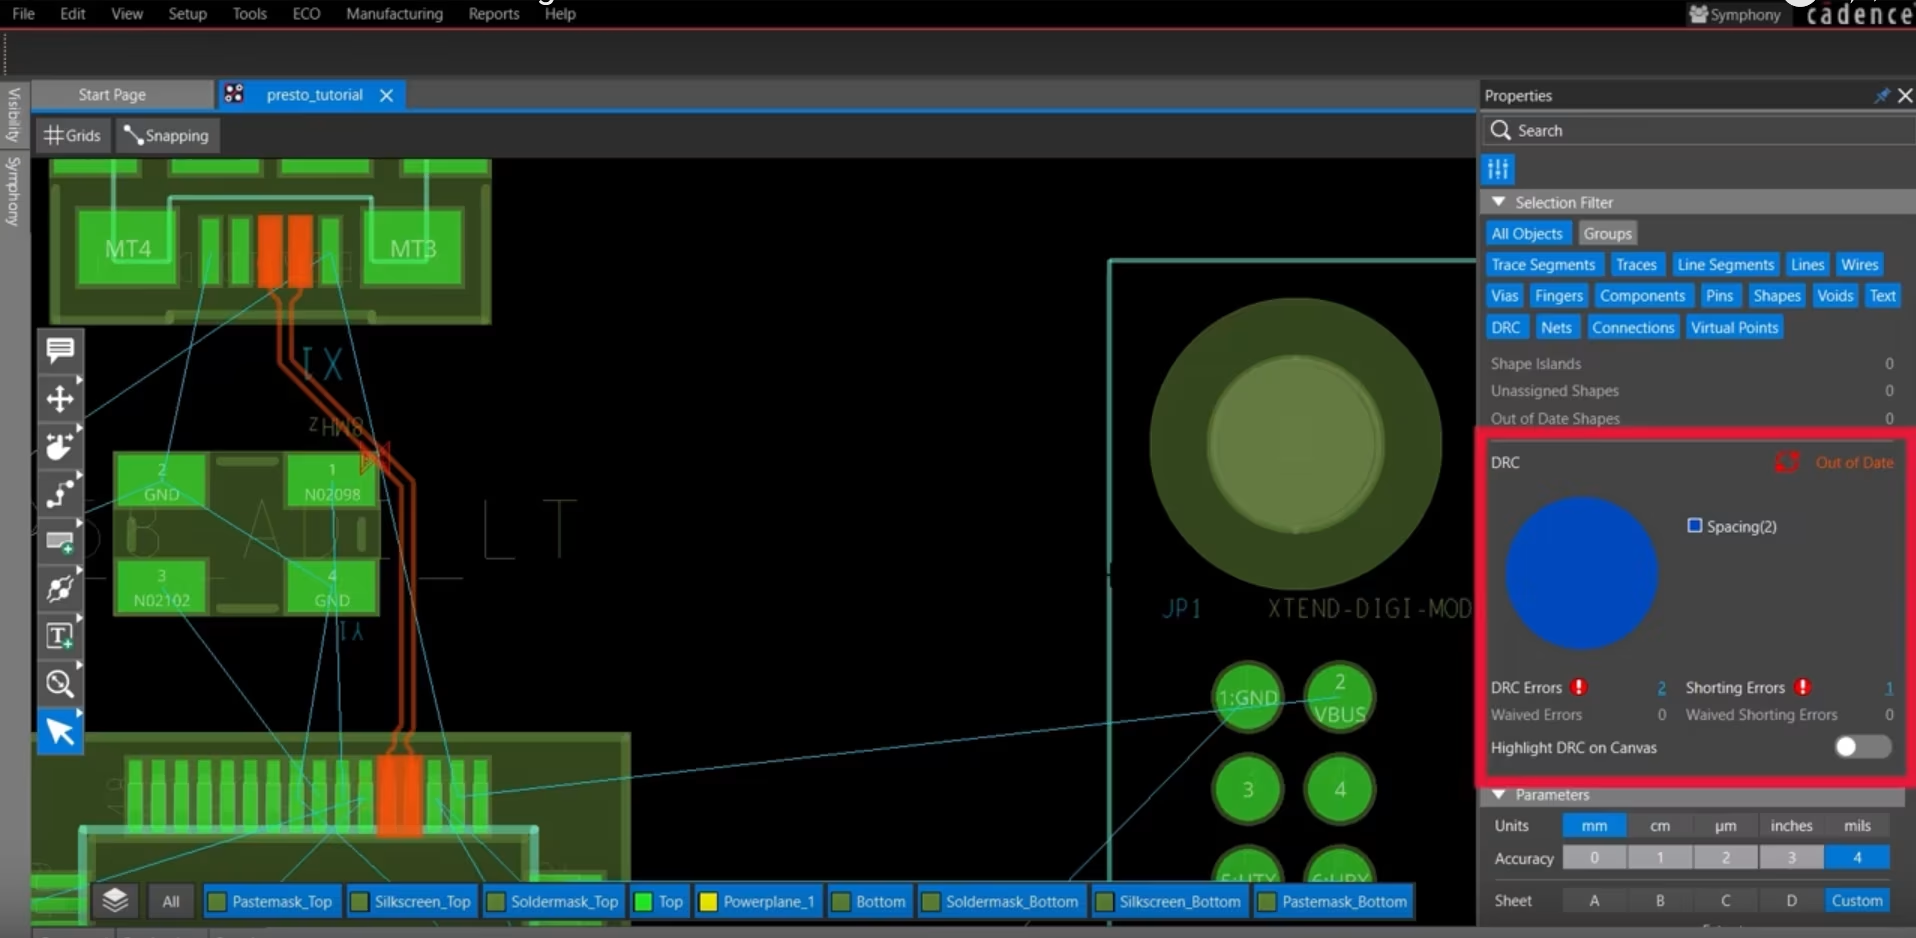This screenshot has width=1916, height=938.
Task: Select the arrow pointer tool
Action: pyautogui.click(x=60, y=732)
